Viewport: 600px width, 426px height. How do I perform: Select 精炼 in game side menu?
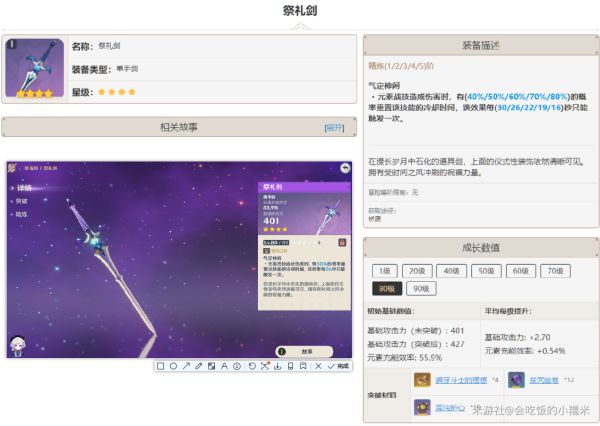coord(21,214)
